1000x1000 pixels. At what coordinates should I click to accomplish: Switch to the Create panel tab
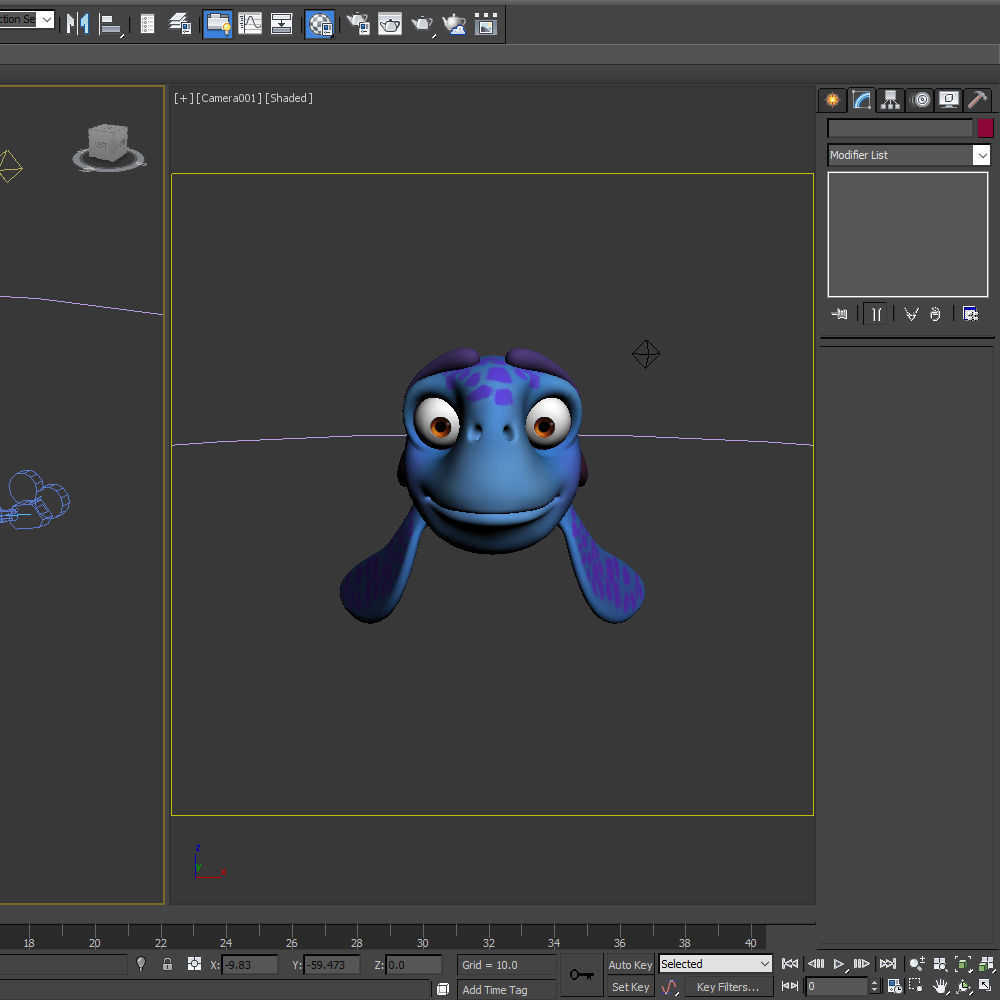coord(832,100)
